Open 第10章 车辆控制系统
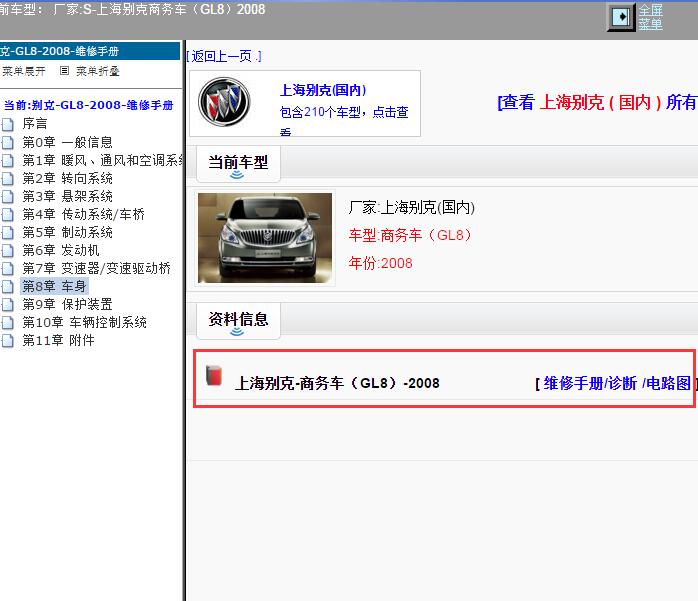Viewport: 698px width, 601px height. pos(84,322)
